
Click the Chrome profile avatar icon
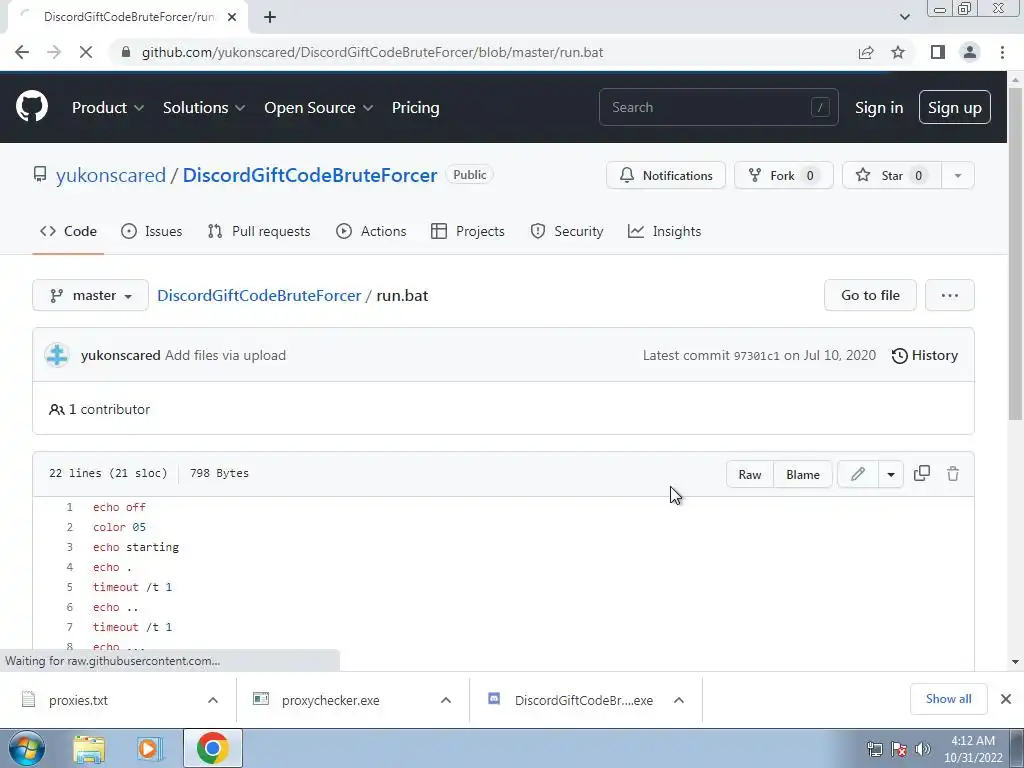click(970, 52)
